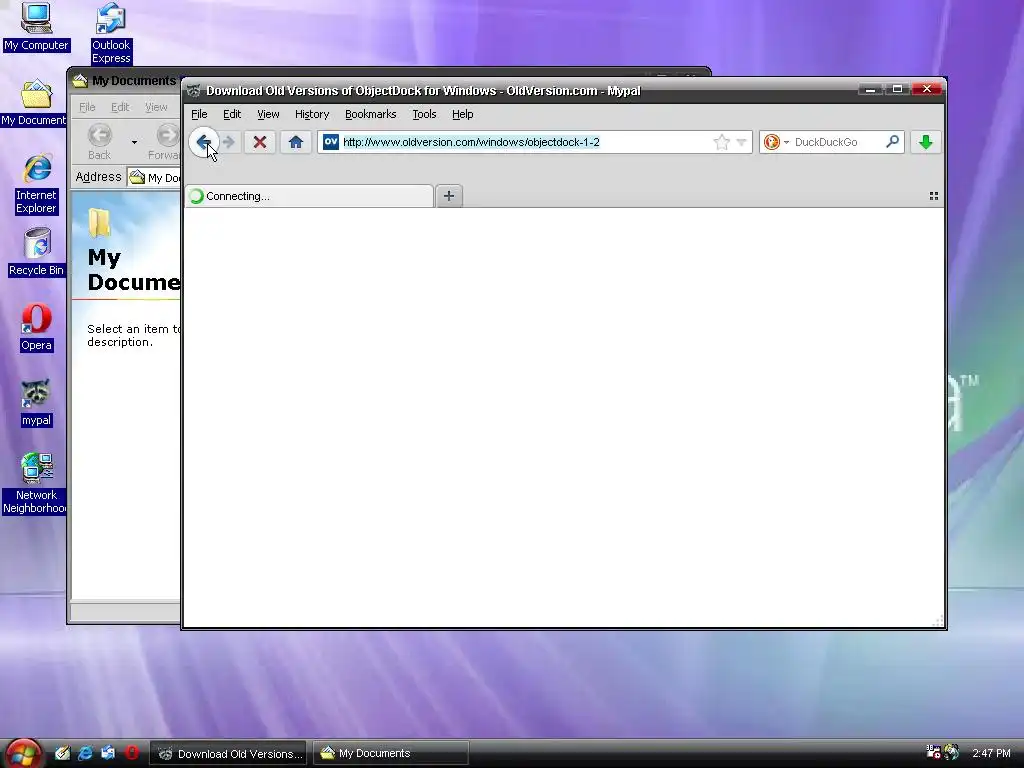
Task: Maximize the Mypal browser window
Action: (x=897, y=89)
